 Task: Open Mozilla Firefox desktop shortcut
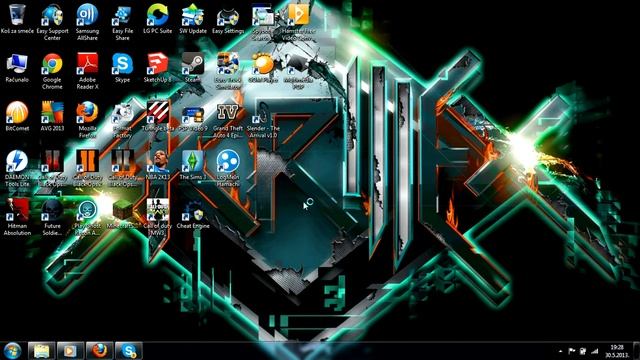pyautogui.click(x=87, y=120)
